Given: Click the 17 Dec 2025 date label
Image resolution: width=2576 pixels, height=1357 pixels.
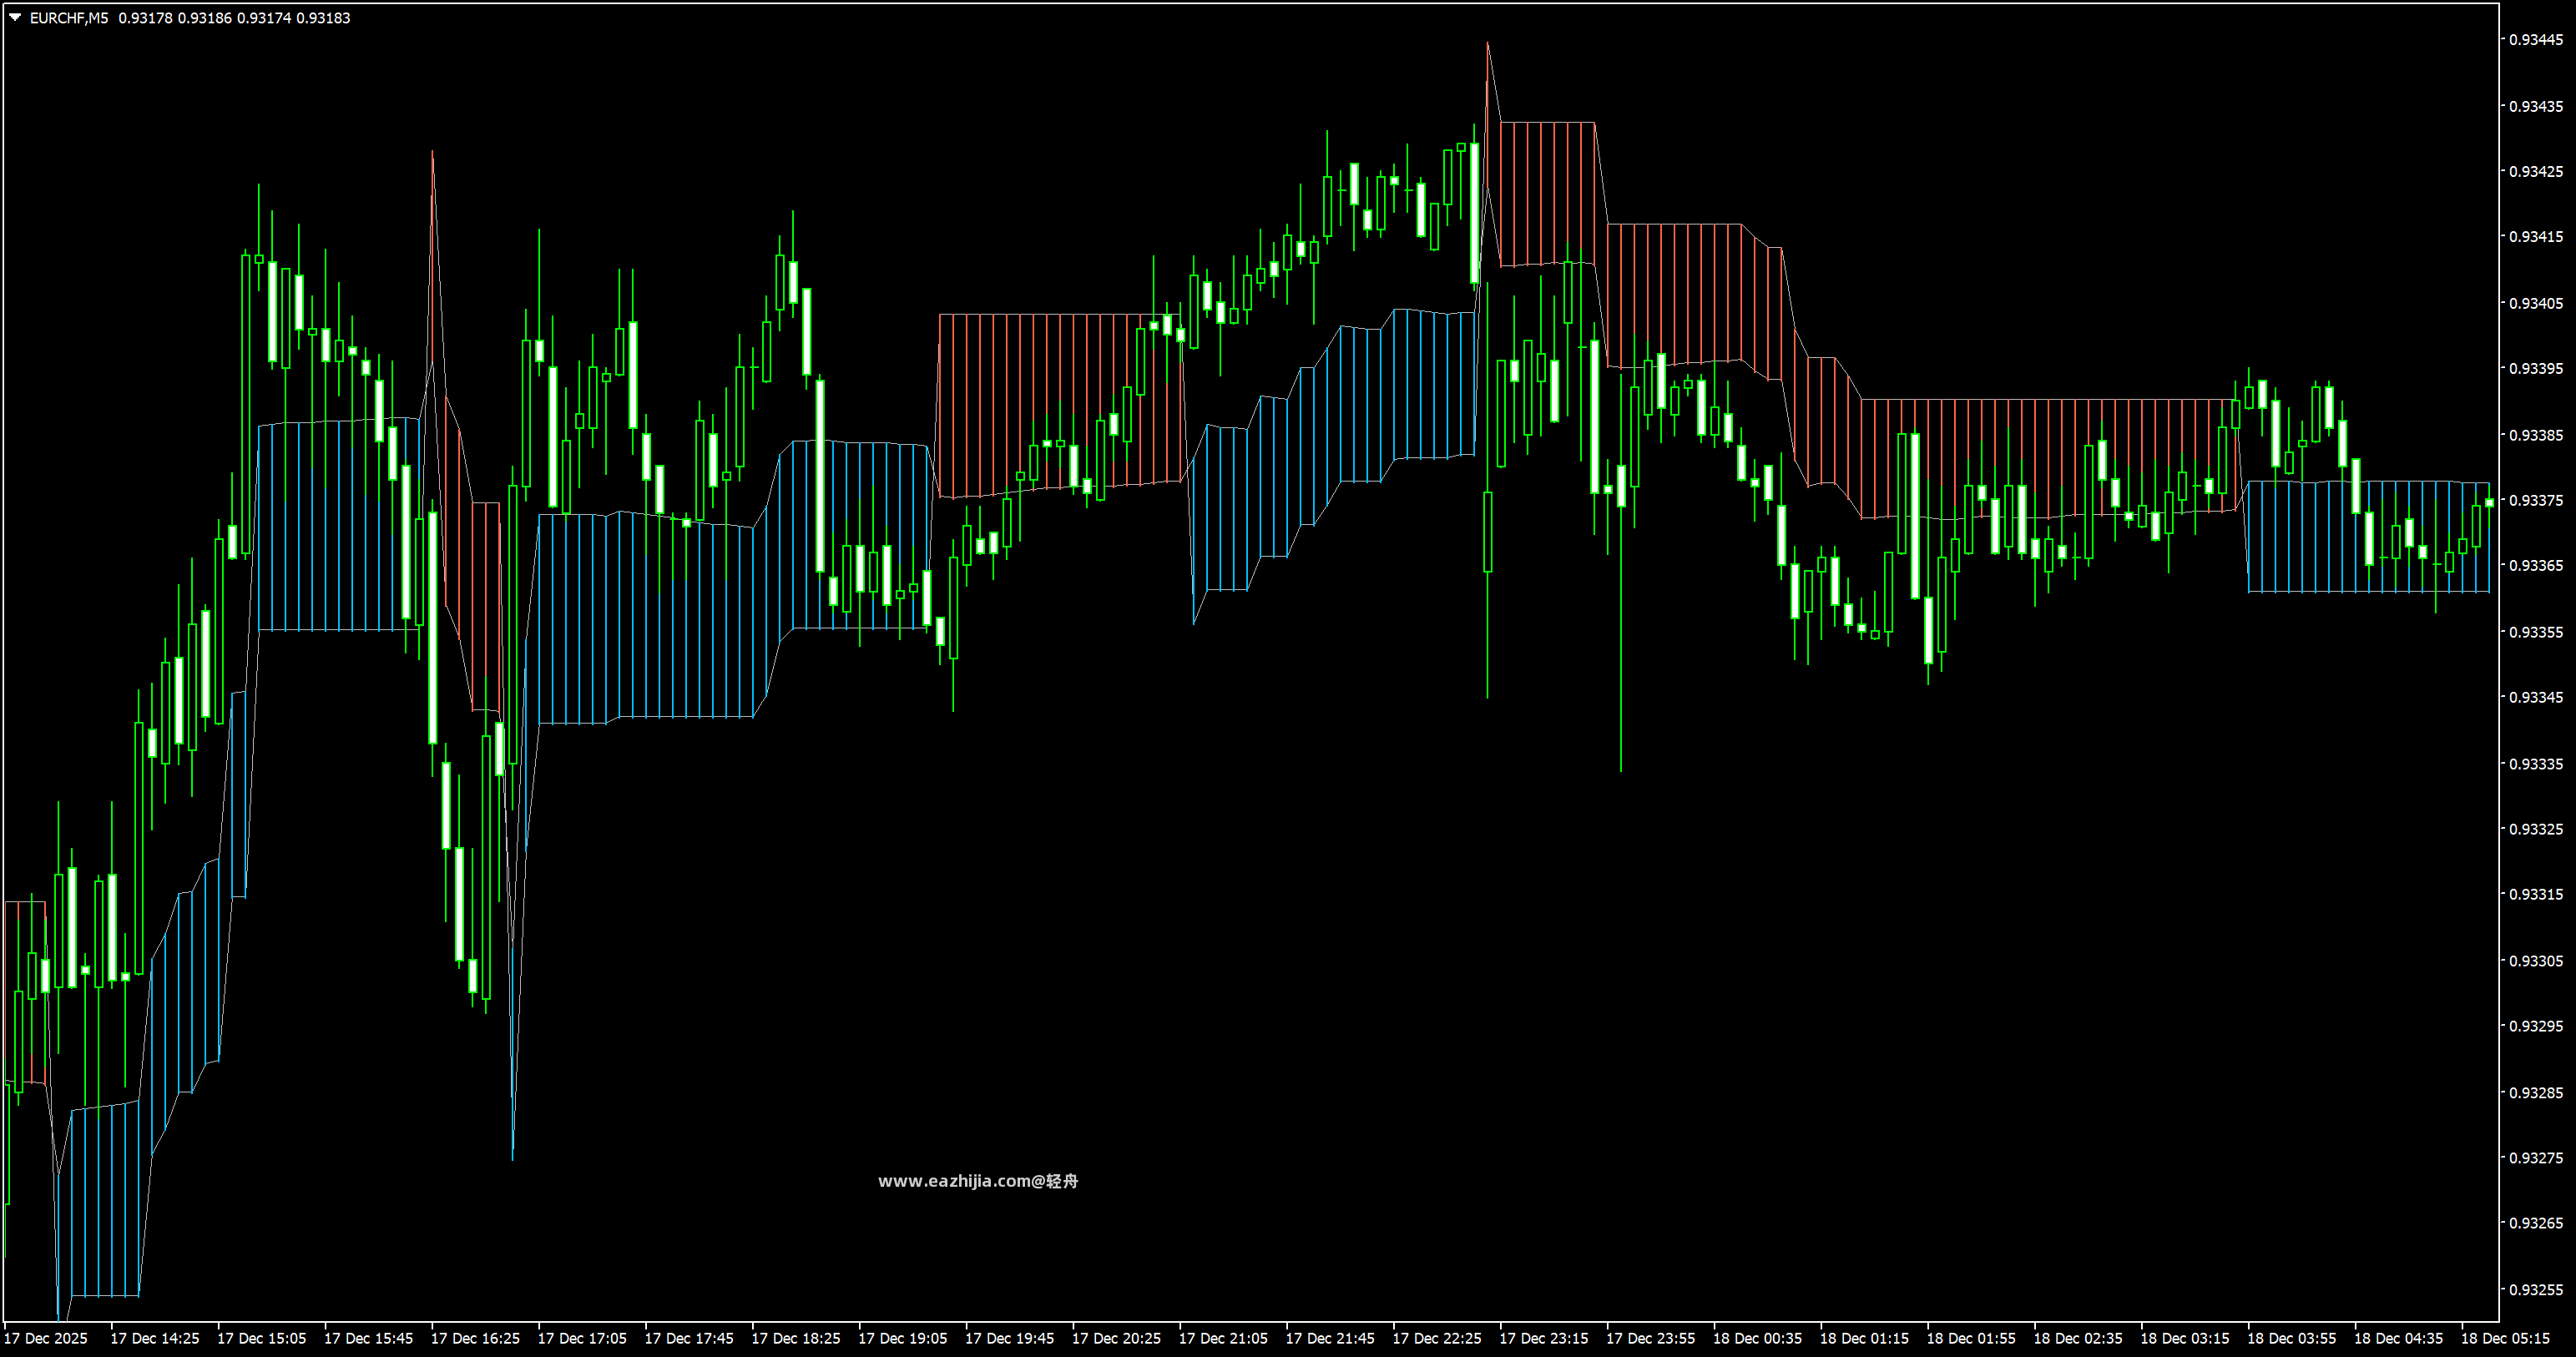Looking at the screenshot, I should coord(46,1338).
